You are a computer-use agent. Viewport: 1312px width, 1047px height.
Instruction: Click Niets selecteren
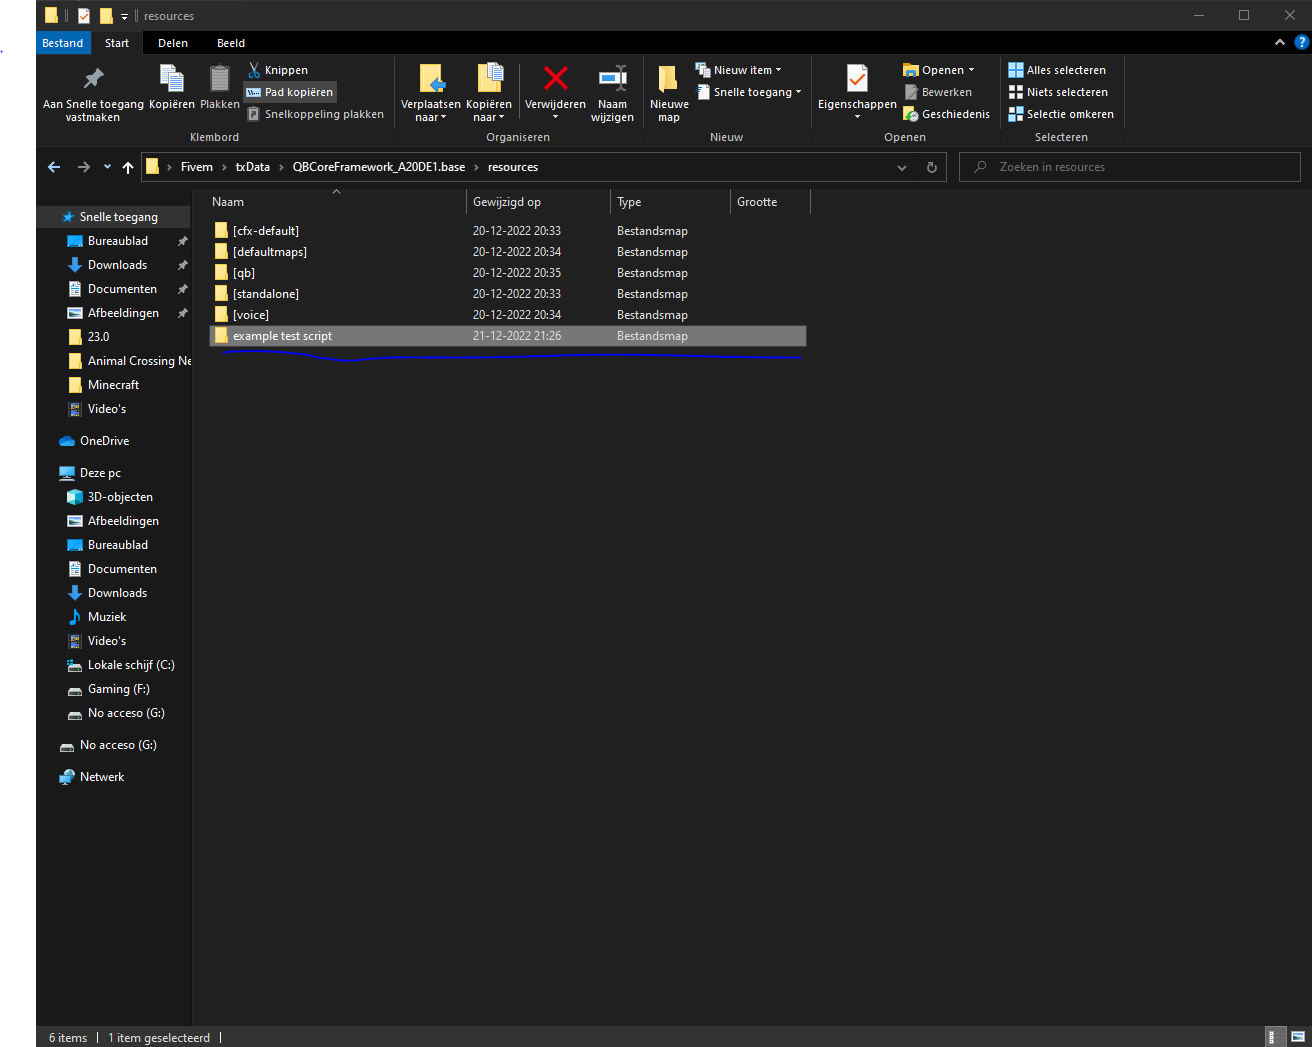tap(1058, 92)
